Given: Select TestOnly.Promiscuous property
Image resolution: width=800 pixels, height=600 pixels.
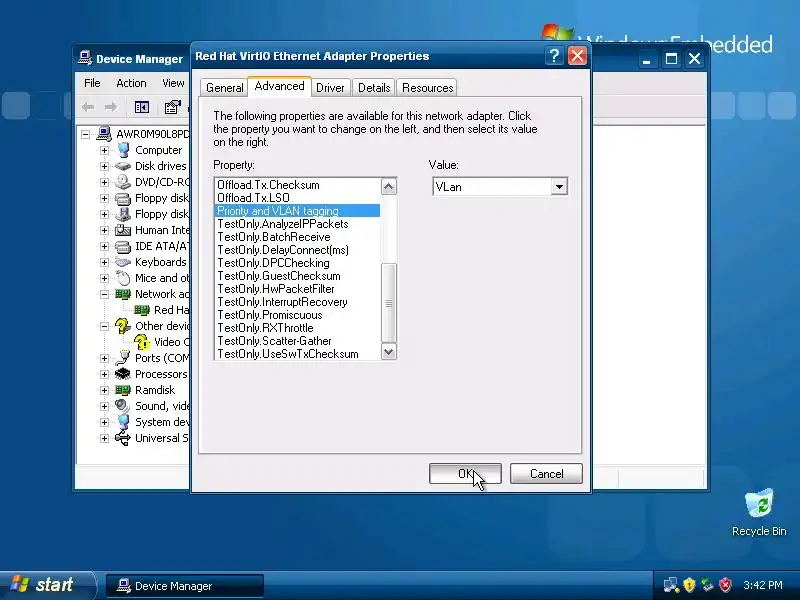Looking at the screenshot, I should click(297, 315).
